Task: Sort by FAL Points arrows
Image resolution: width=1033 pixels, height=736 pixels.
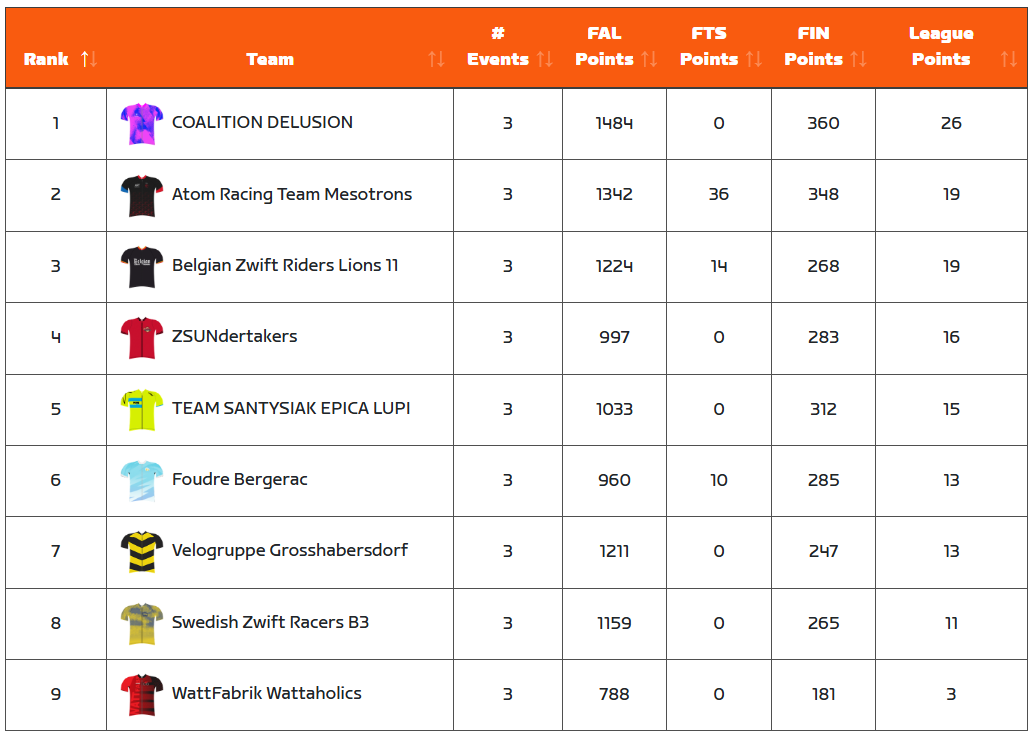Action: [x=649, y=59]
